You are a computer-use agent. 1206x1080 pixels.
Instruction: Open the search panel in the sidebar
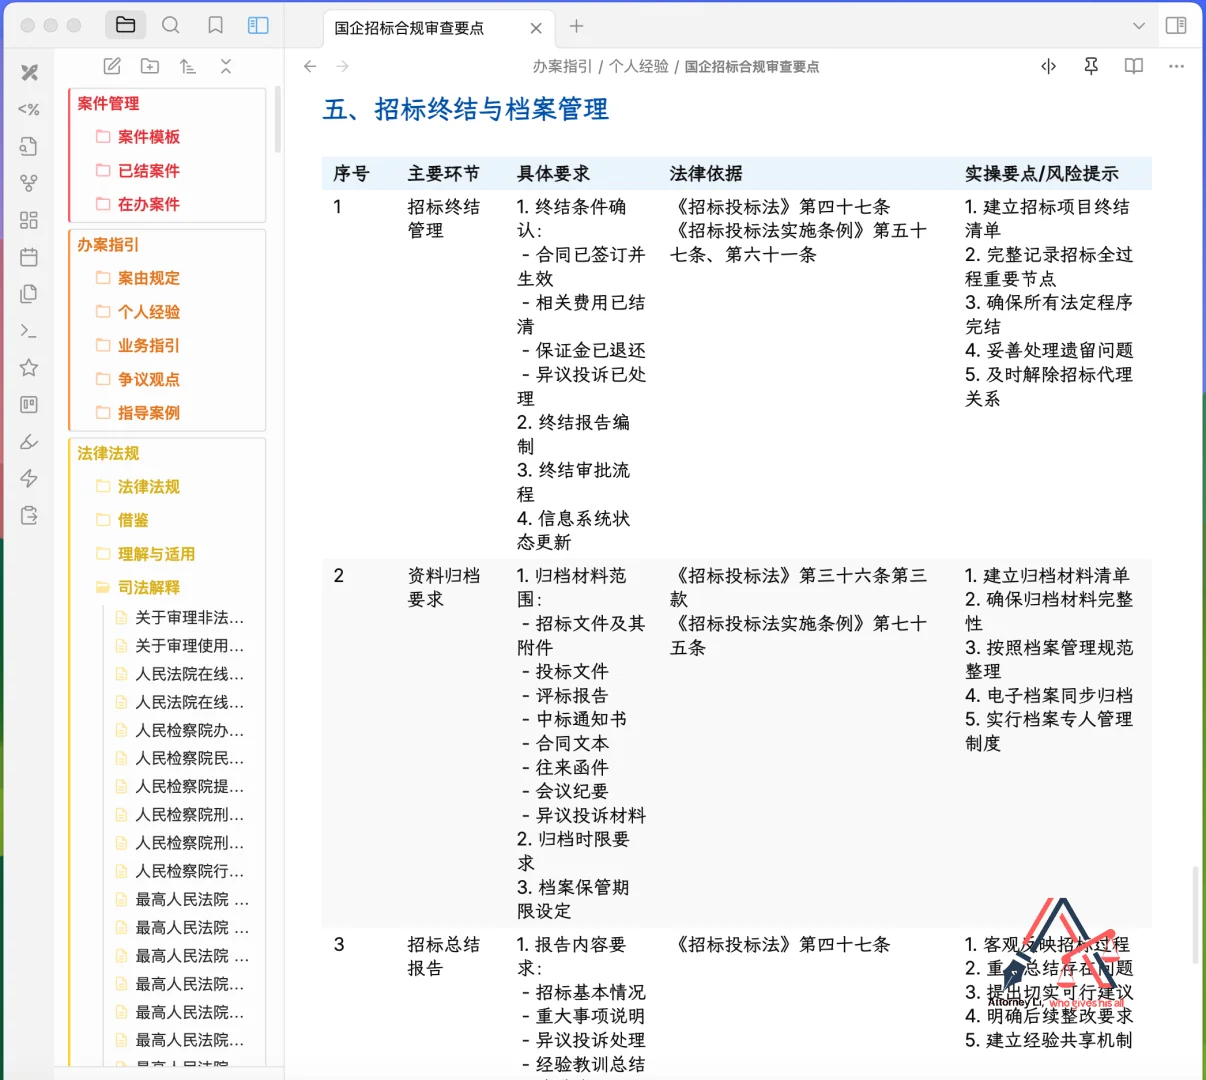(170, 25)
